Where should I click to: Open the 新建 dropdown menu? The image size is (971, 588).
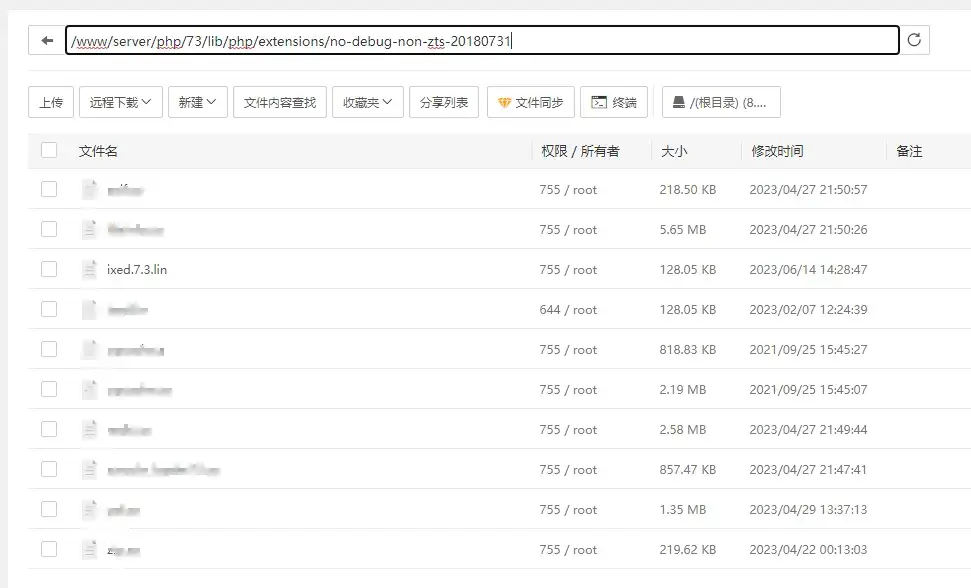point(197,102)
